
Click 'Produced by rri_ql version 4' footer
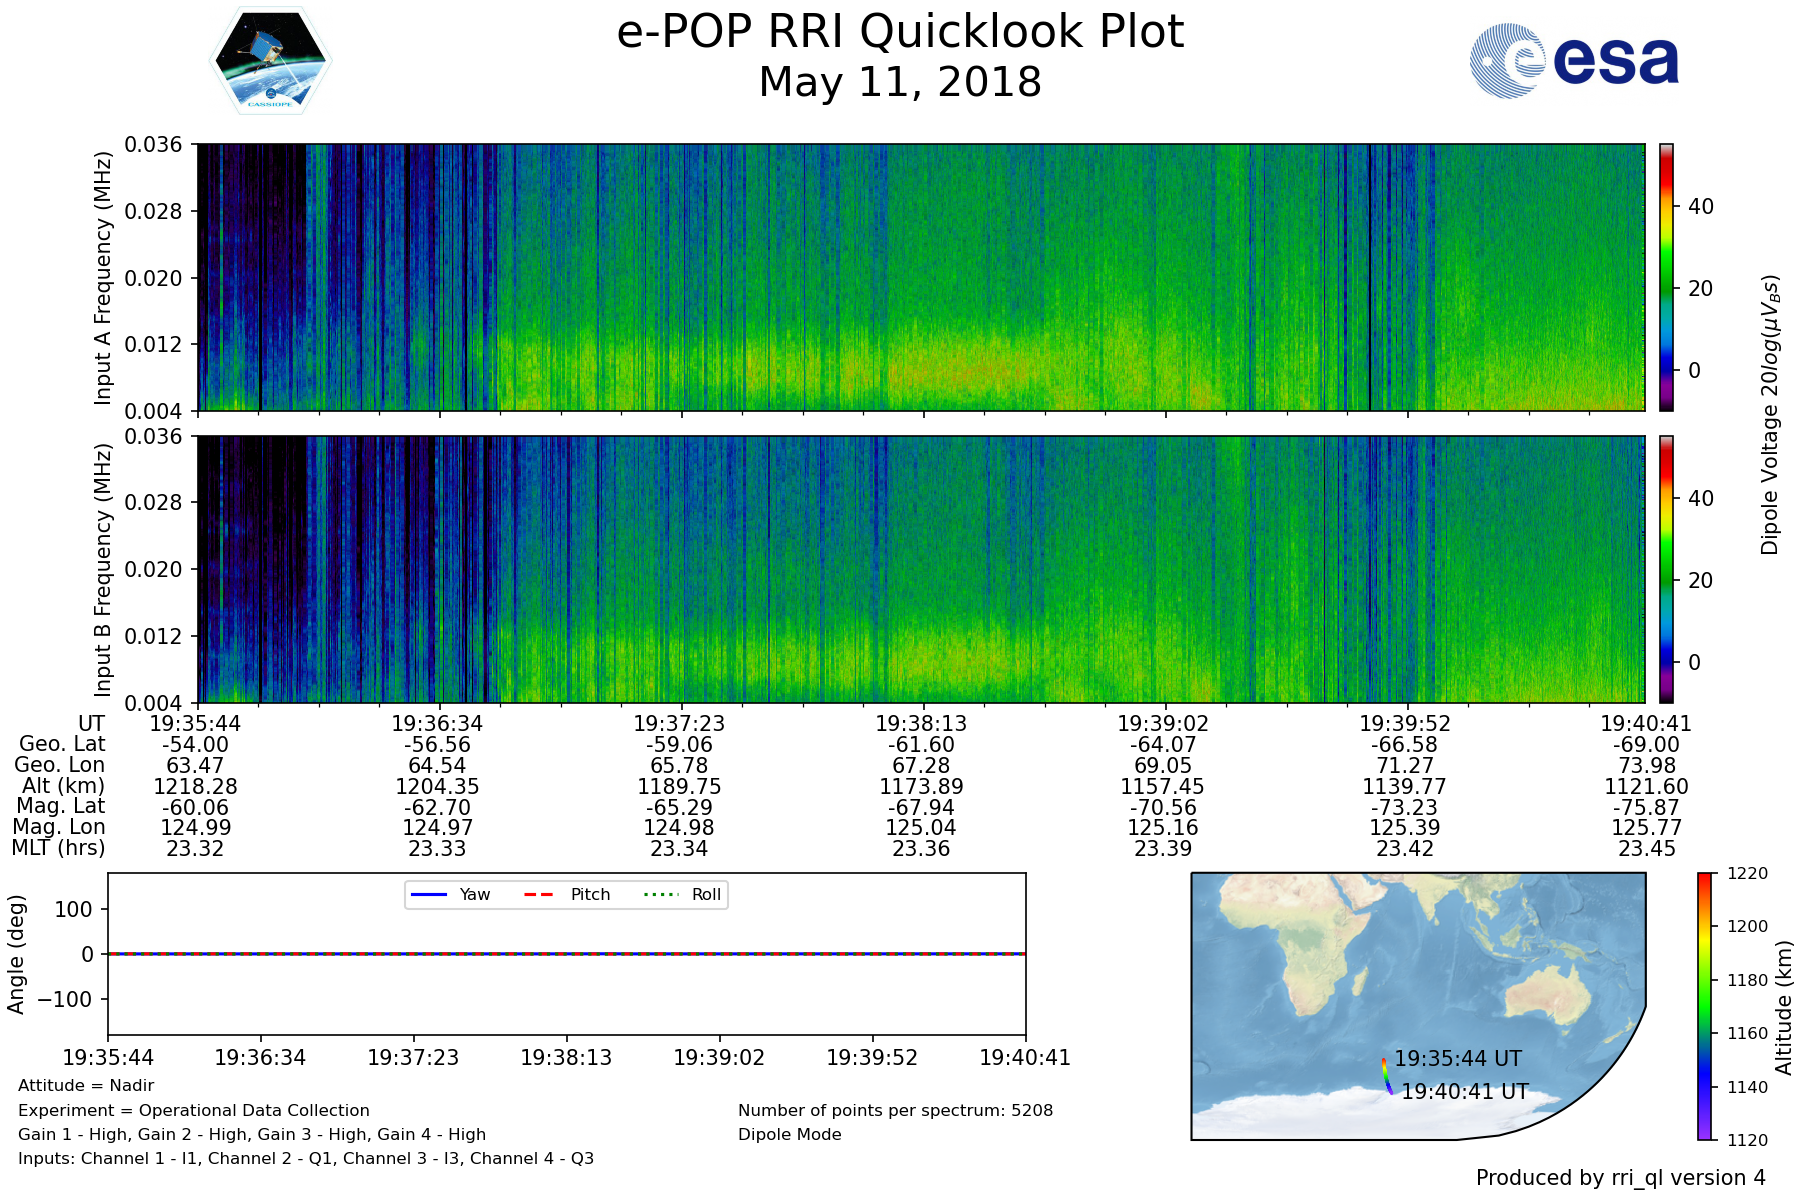[x=1620, y=1177]
